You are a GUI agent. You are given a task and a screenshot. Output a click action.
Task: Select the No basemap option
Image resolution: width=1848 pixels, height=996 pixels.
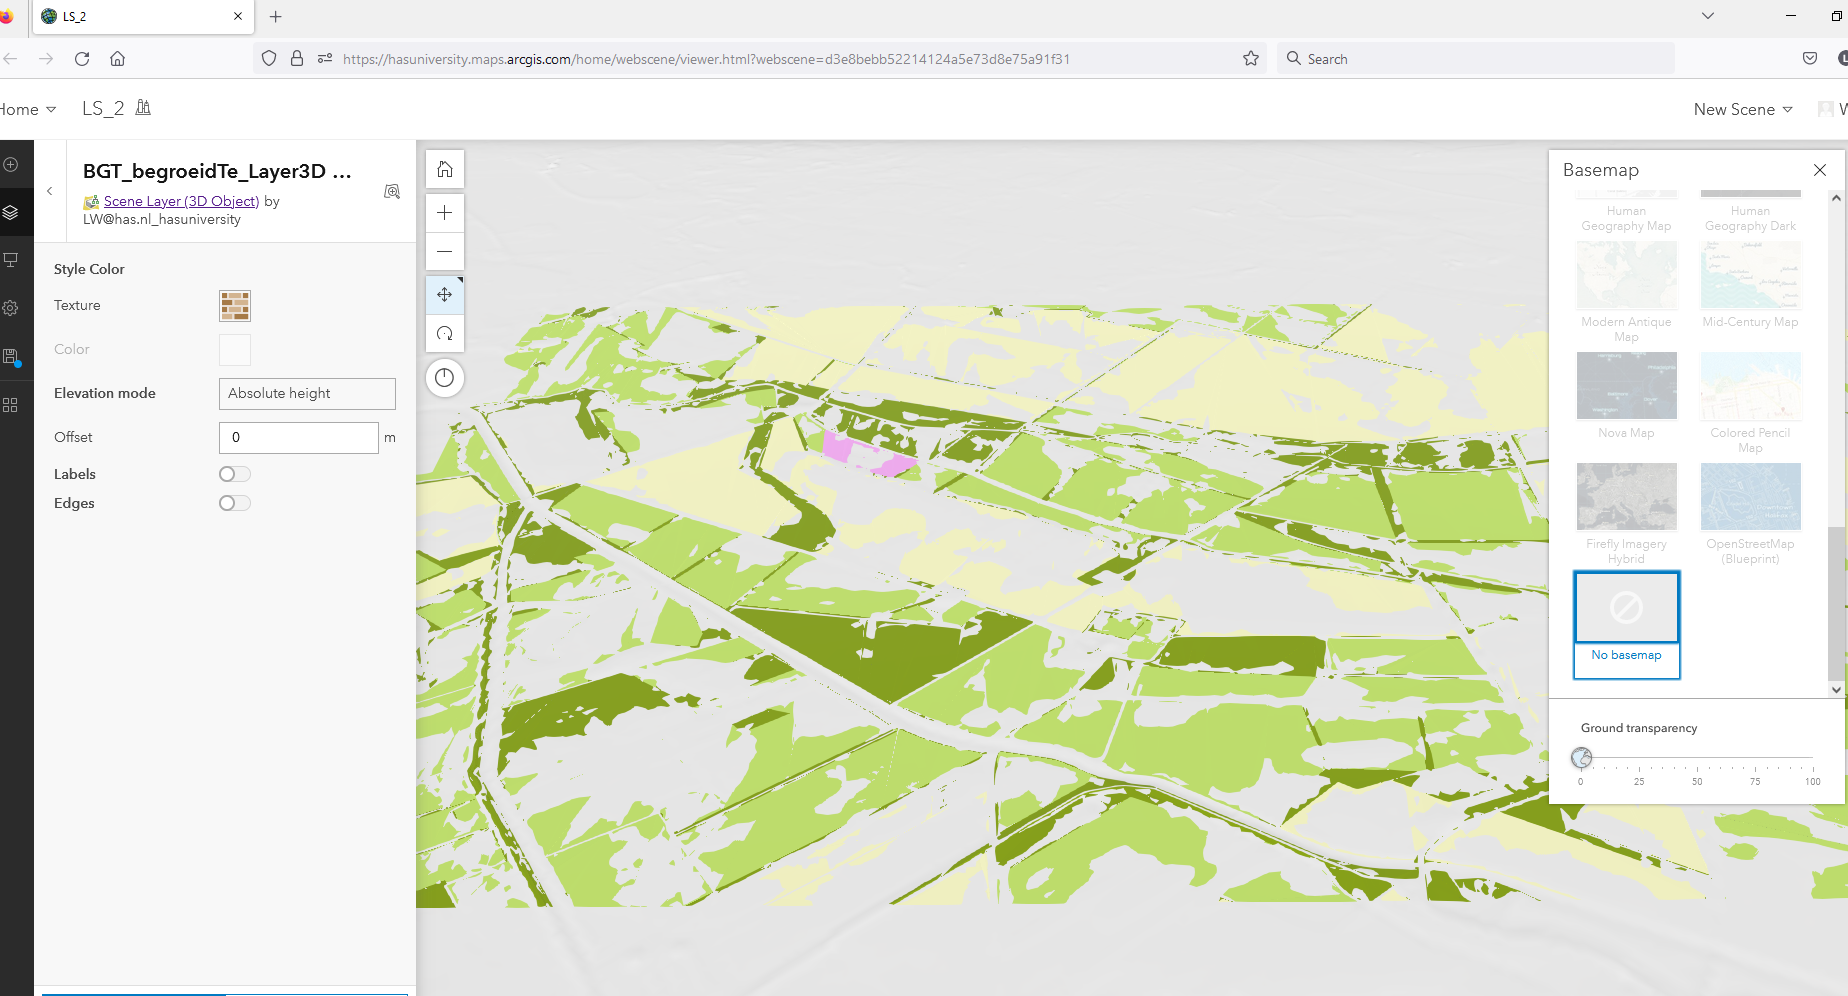(x=1626, y=607)
